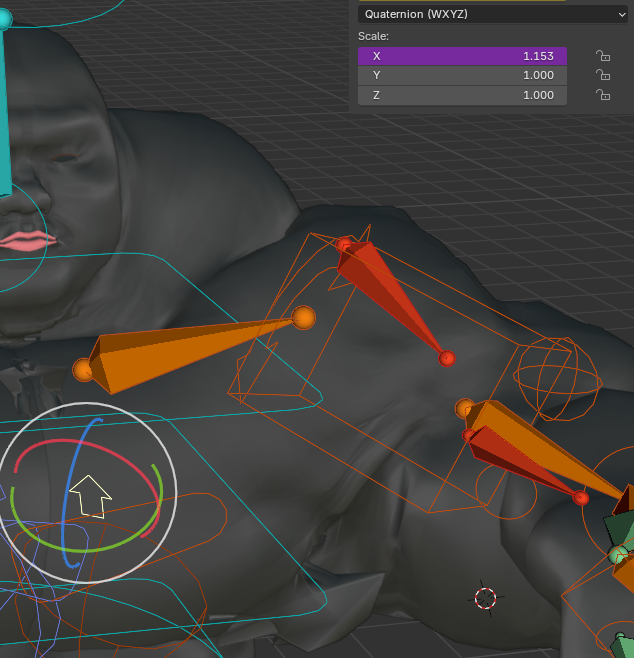Screen dimensions: 634x658
Task: Click the Scale Z field showing 1.000
Action: [462, 95]
